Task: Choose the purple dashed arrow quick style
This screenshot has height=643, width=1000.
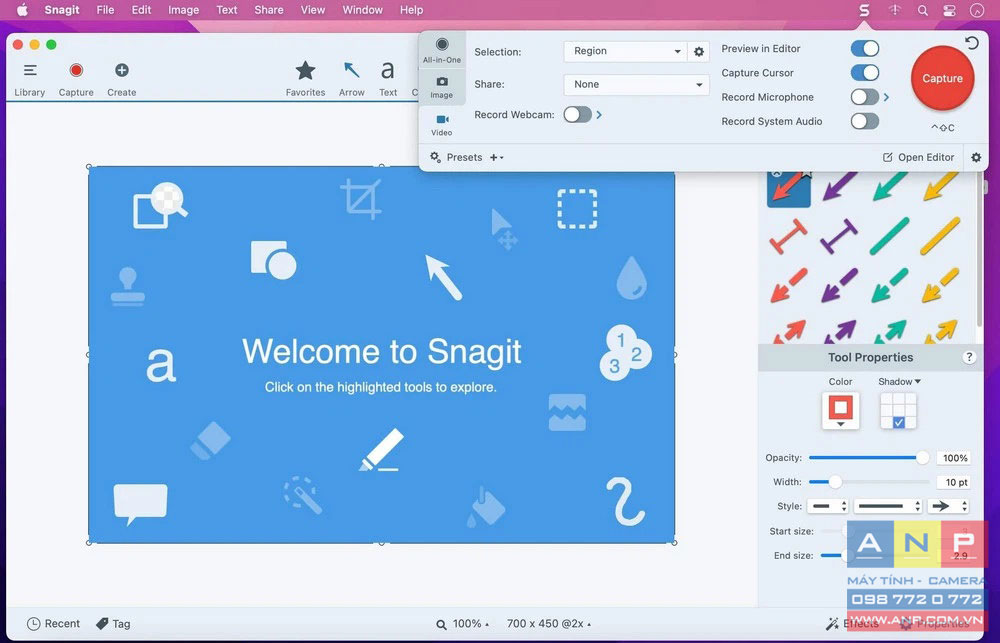Action: pyautogui.click(x=839, y=285)
